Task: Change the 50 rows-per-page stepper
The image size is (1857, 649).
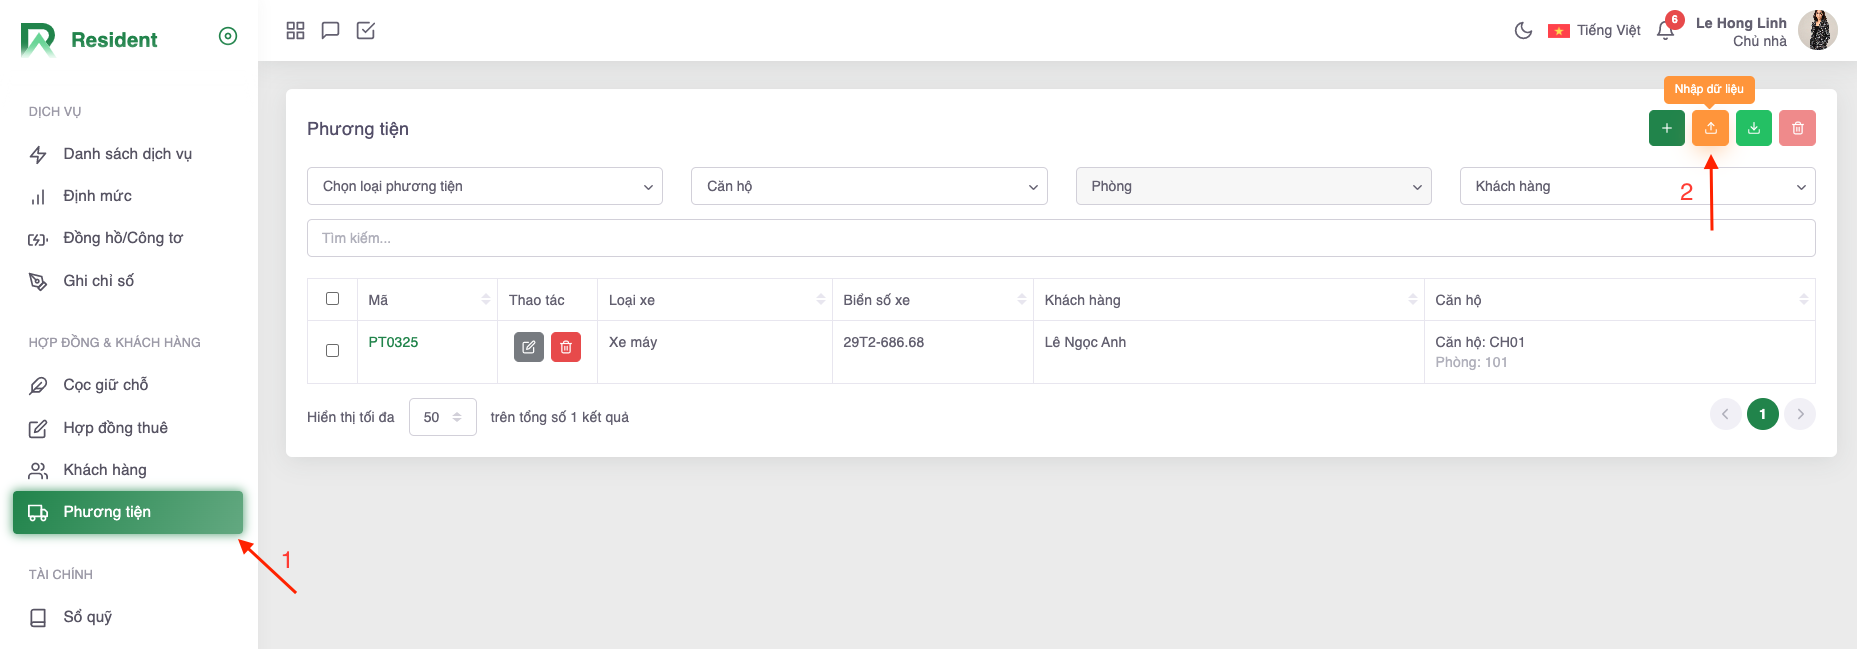Action: pyautogui.click(x=442, y=417)
